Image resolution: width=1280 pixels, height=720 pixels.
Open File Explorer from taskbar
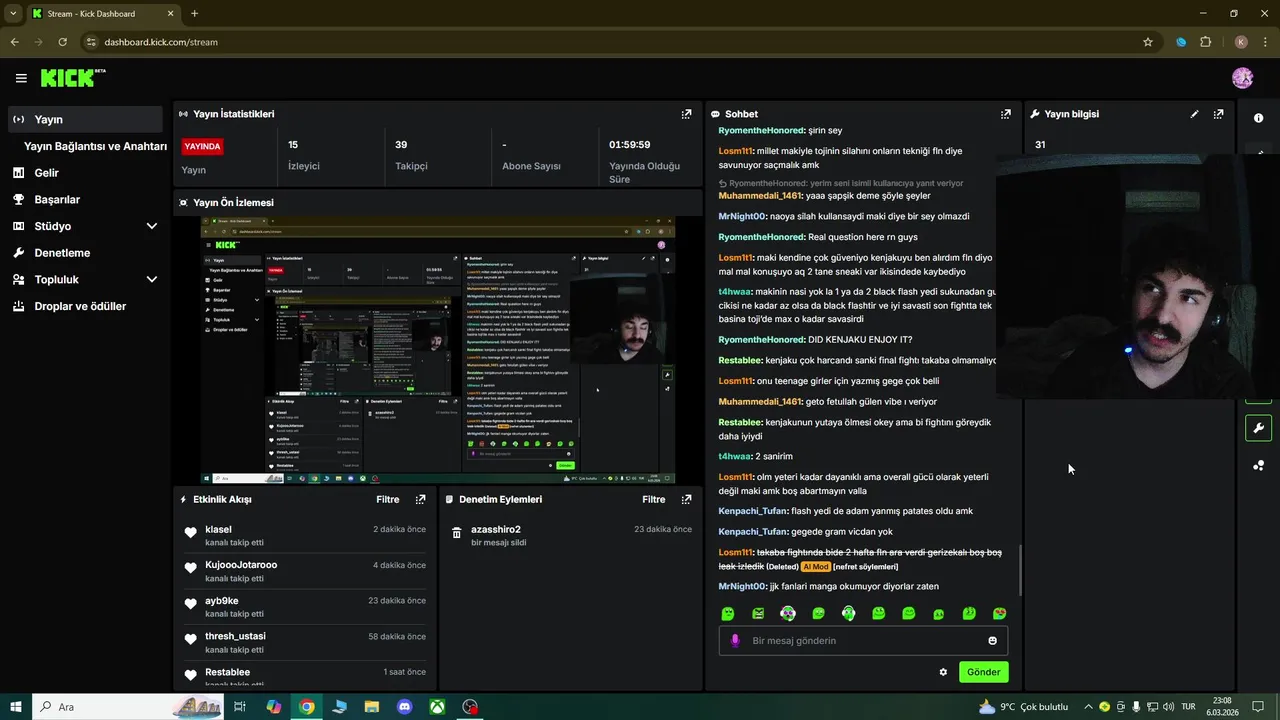pos(372,707)
